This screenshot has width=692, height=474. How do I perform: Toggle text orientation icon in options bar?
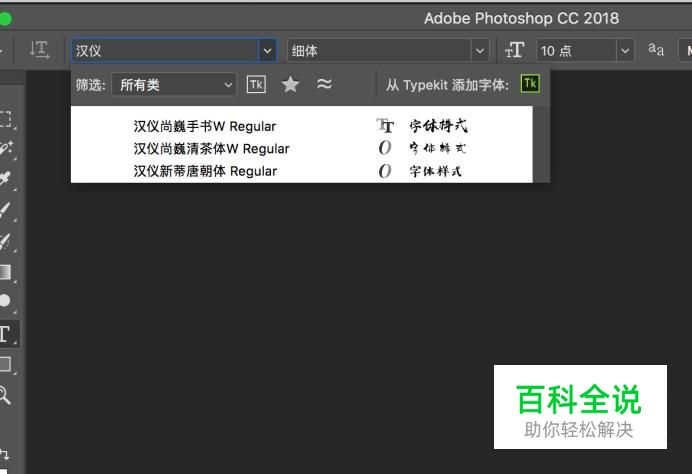(x=39, y=50)
